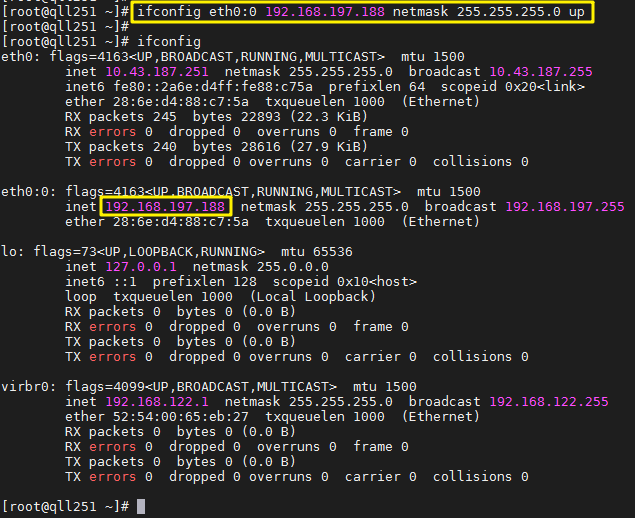Click the eth0:0 interface name
This screenshot has height=518, width=635.
[29, 192]
